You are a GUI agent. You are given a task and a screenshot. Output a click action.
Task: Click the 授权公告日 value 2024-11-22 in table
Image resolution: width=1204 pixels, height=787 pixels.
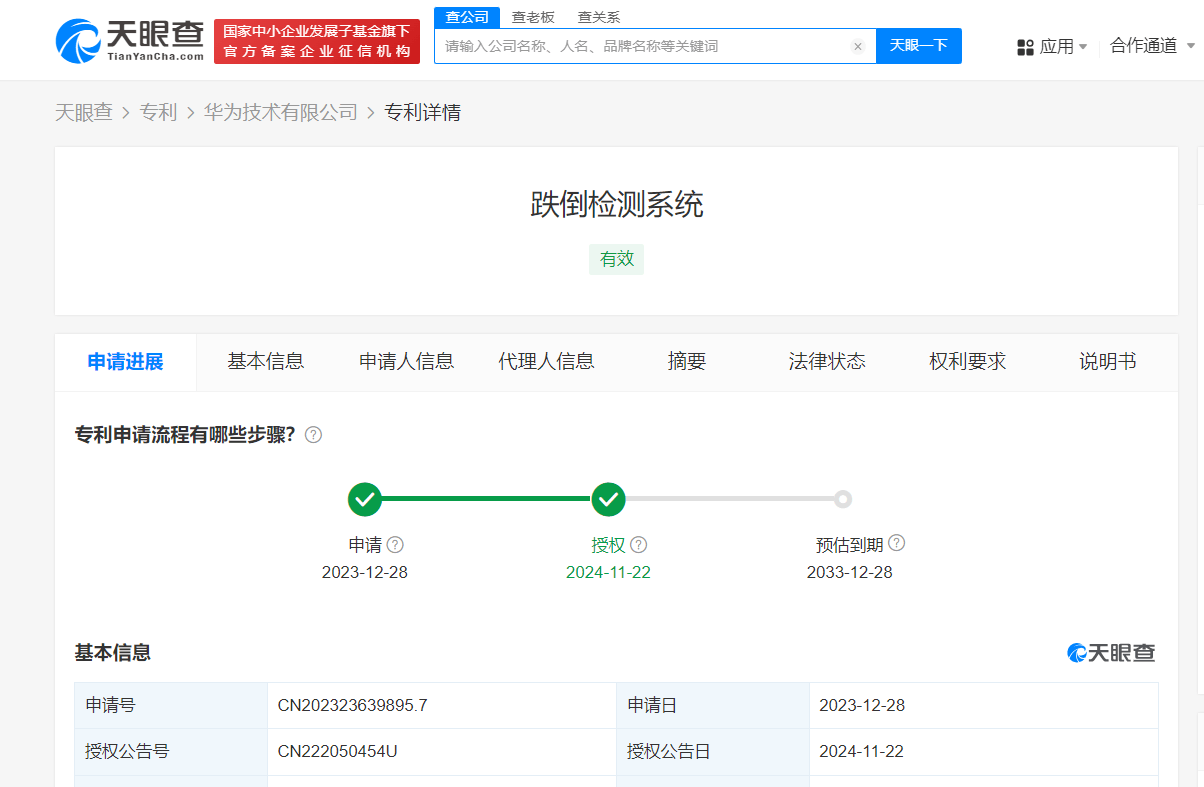click(x=861, y=751)
